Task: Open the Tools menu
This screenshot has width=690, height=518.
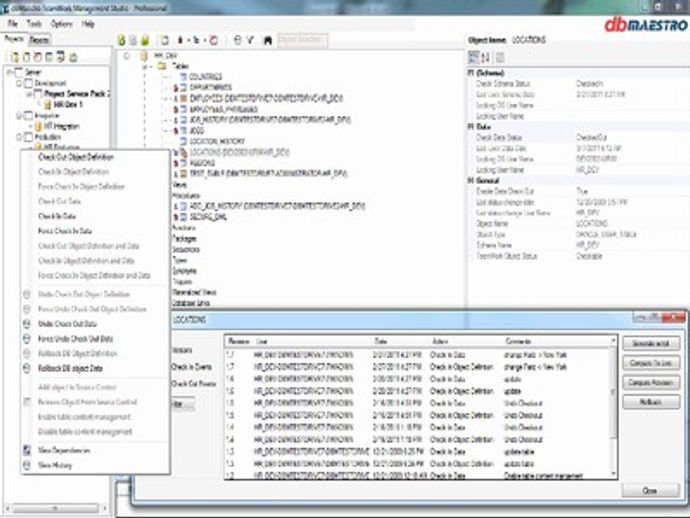Action: (34, 24)
